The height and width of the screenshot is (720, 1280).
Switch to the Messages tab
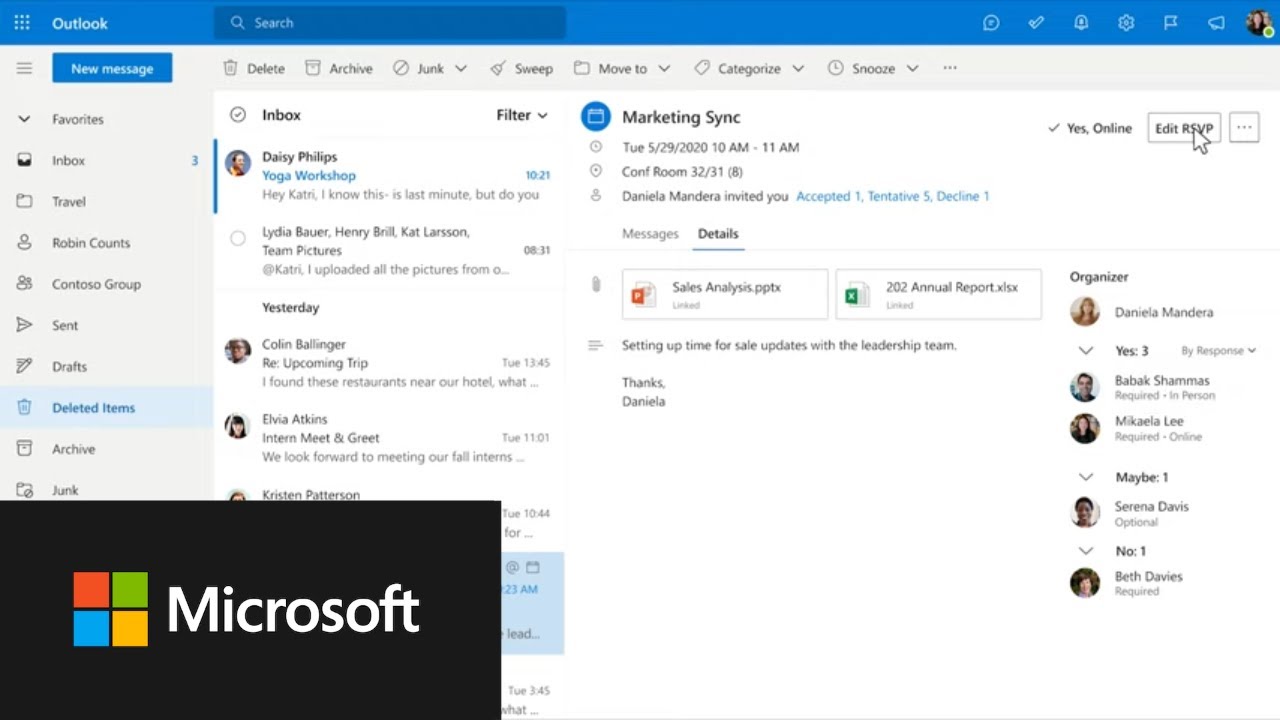pos(650,233)
